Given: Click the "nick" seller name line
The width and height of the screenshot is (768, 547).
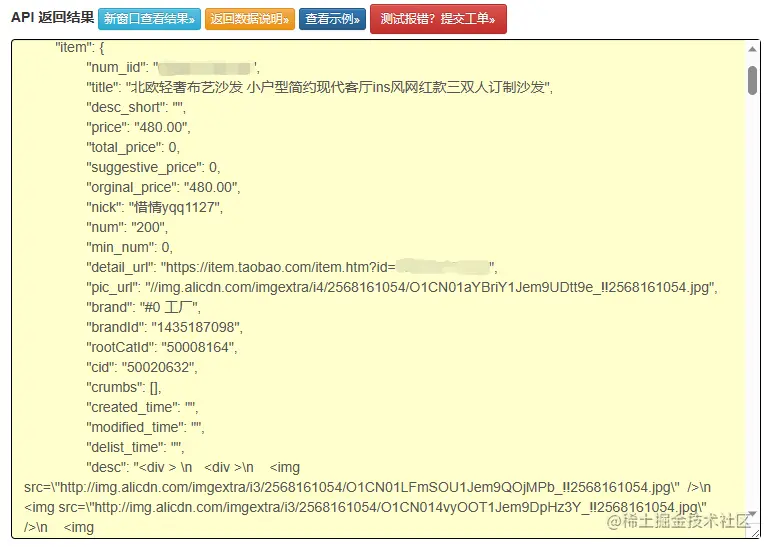Looking at the screenshot, I should coord(154,207).
